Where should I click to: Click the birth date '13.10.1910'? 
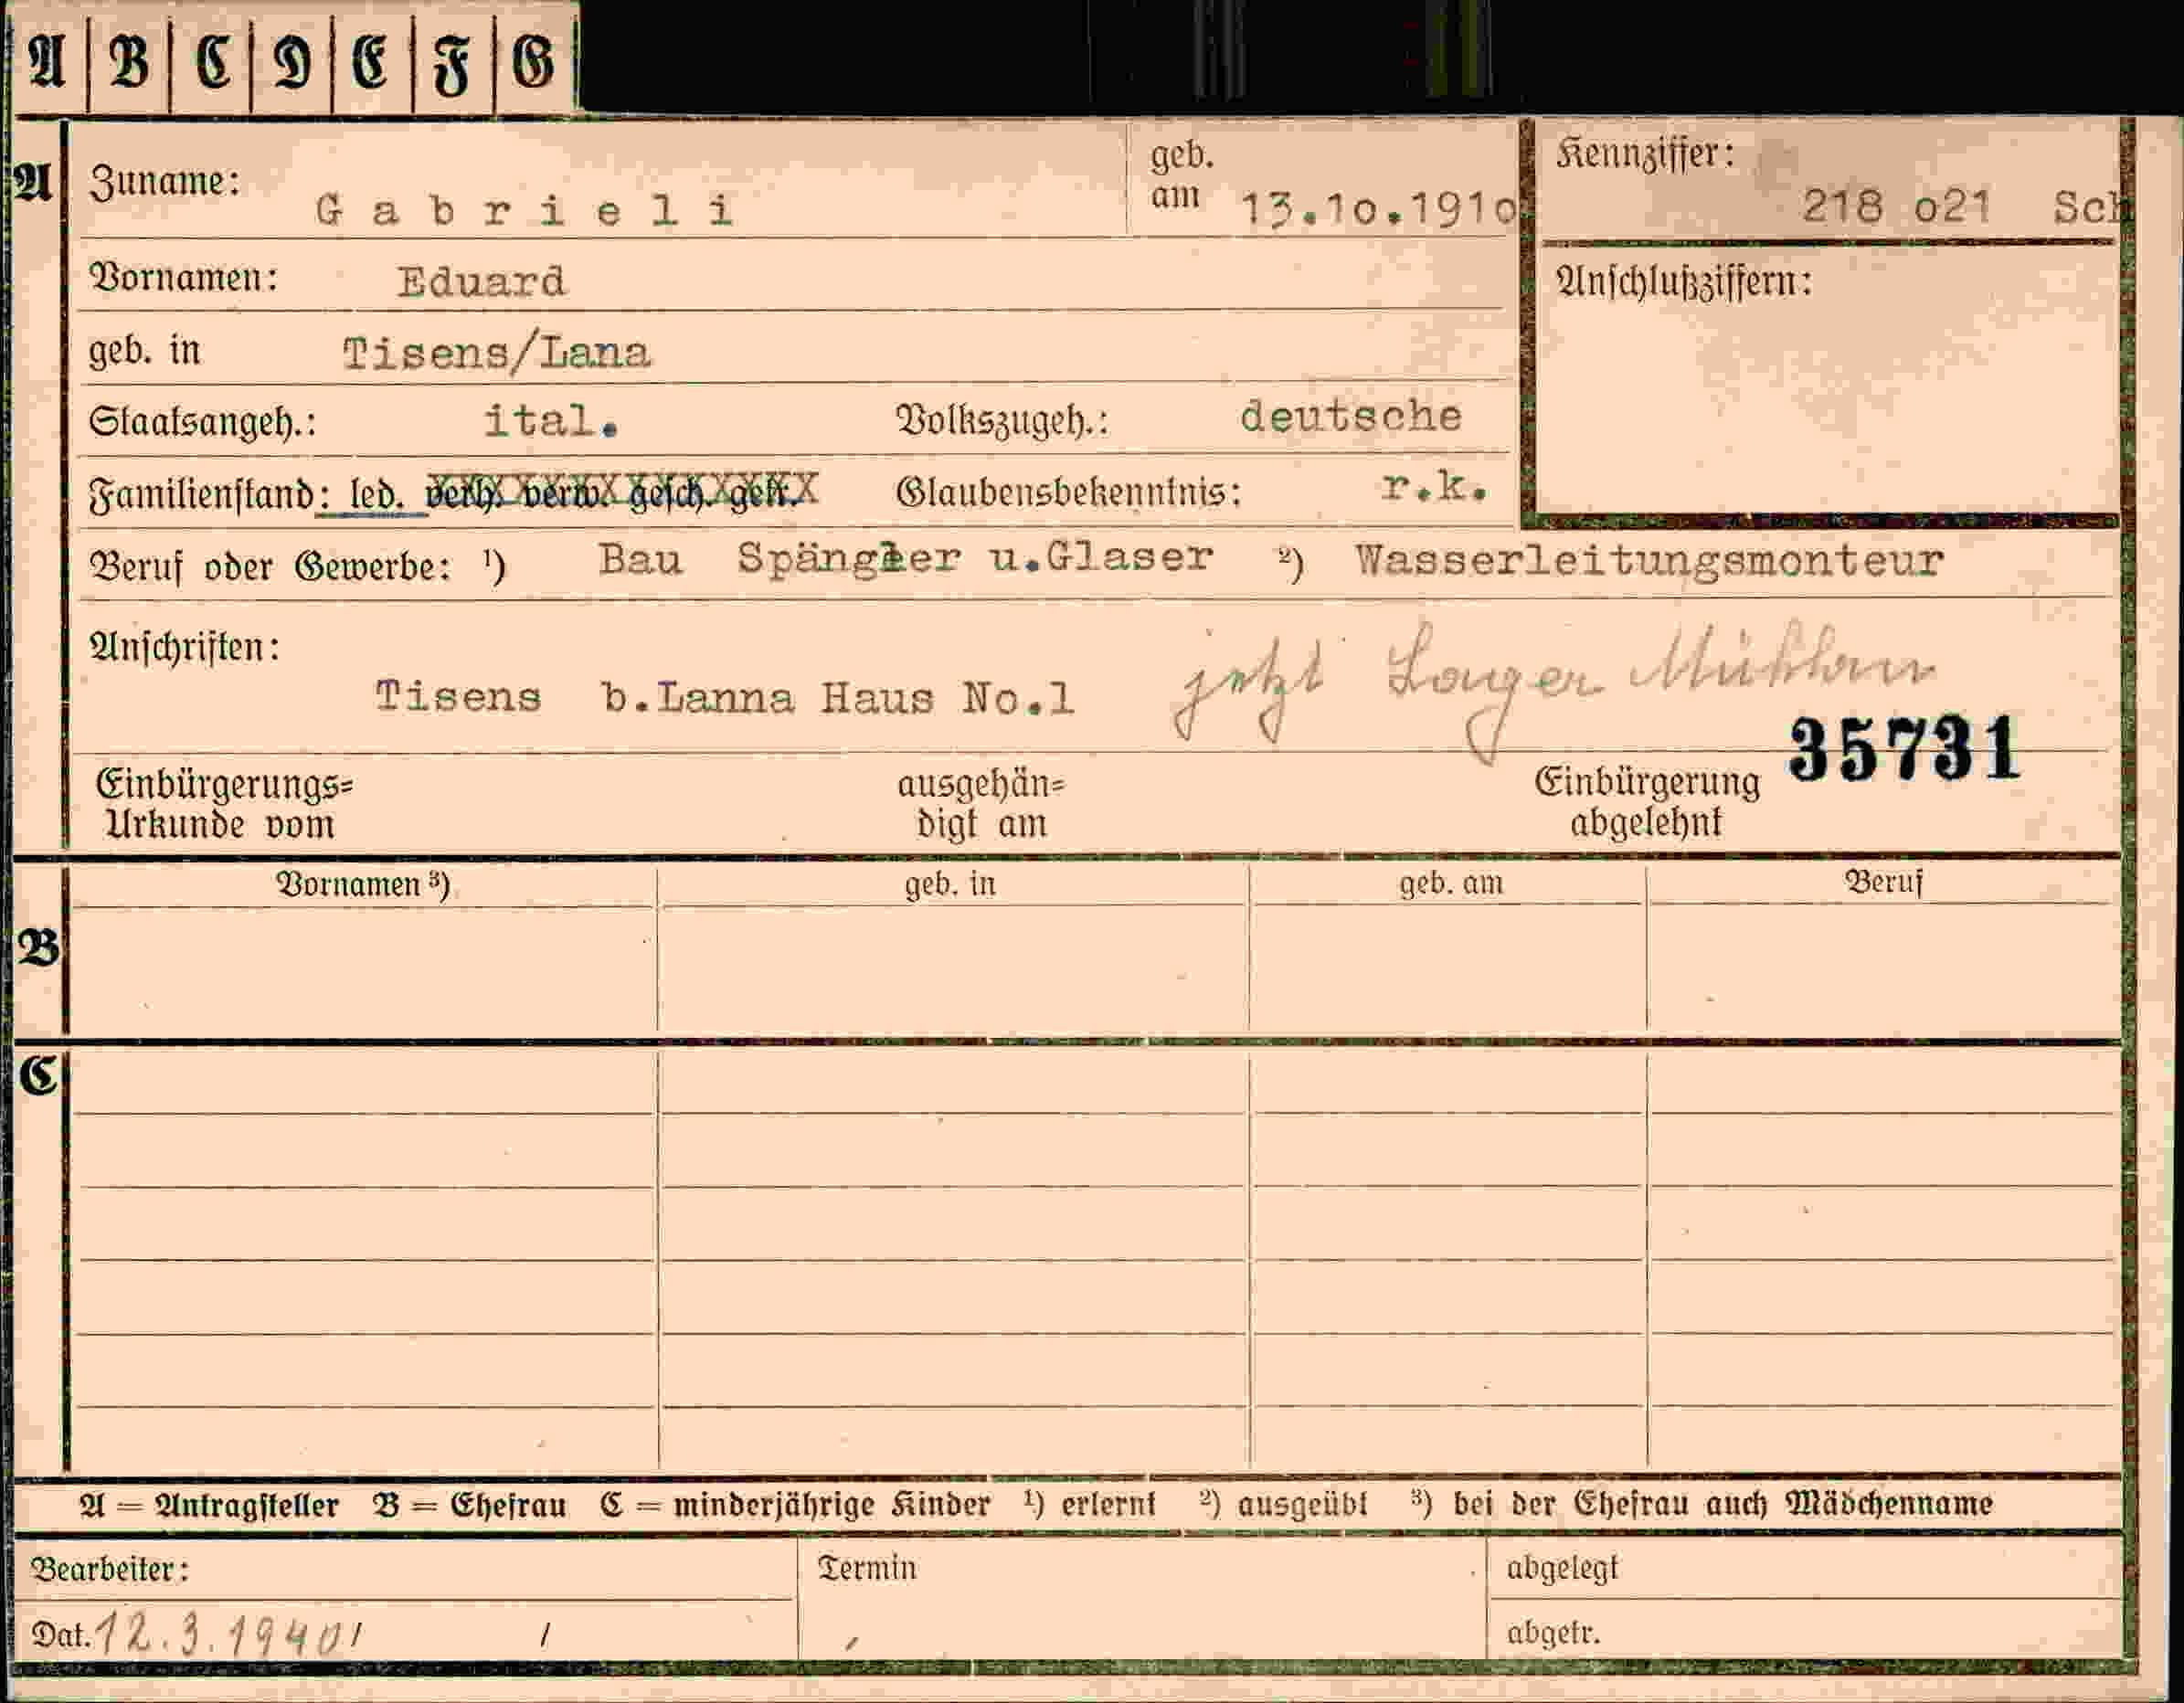tap(1378, 209)
